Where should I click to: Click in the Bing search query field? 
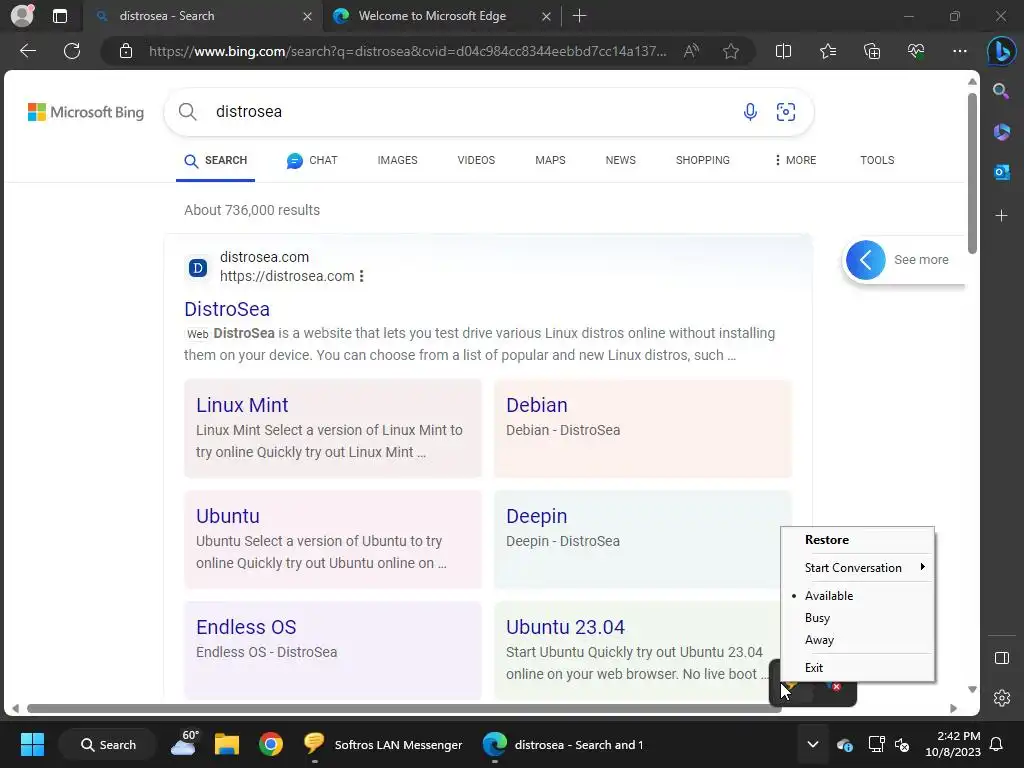[470, 112]
